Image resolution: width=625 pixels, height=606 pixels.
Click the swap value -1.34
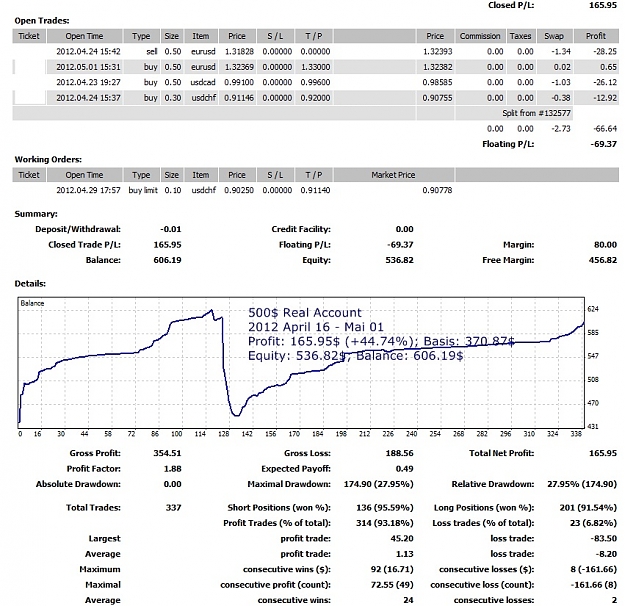[560, 51]
